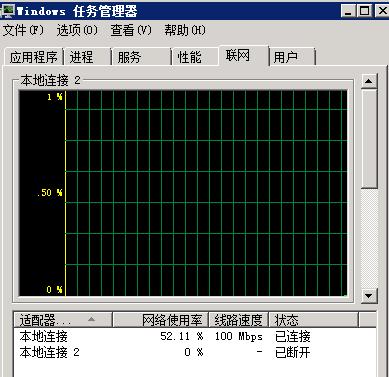Switch to the 服务 tab
This screenshot has width=389, height=377.
click(141, 57)
